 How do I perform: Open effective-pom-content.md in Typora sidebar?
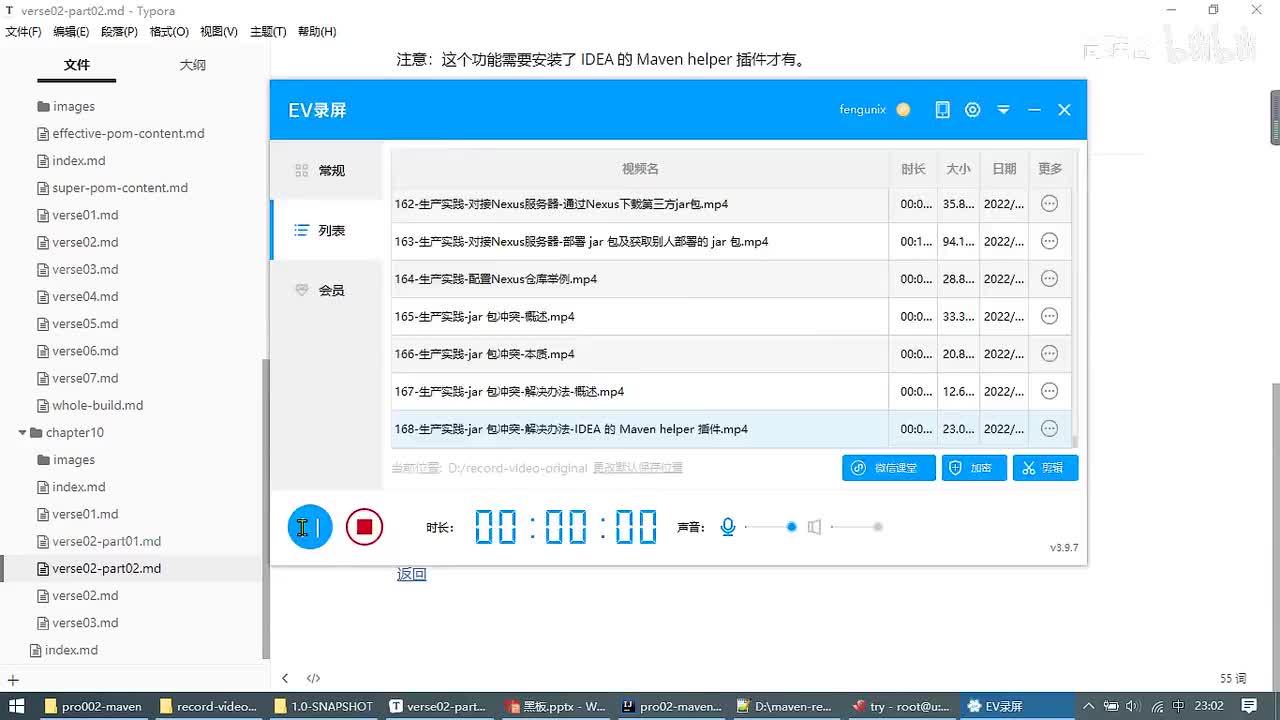[x=128, y=134]
